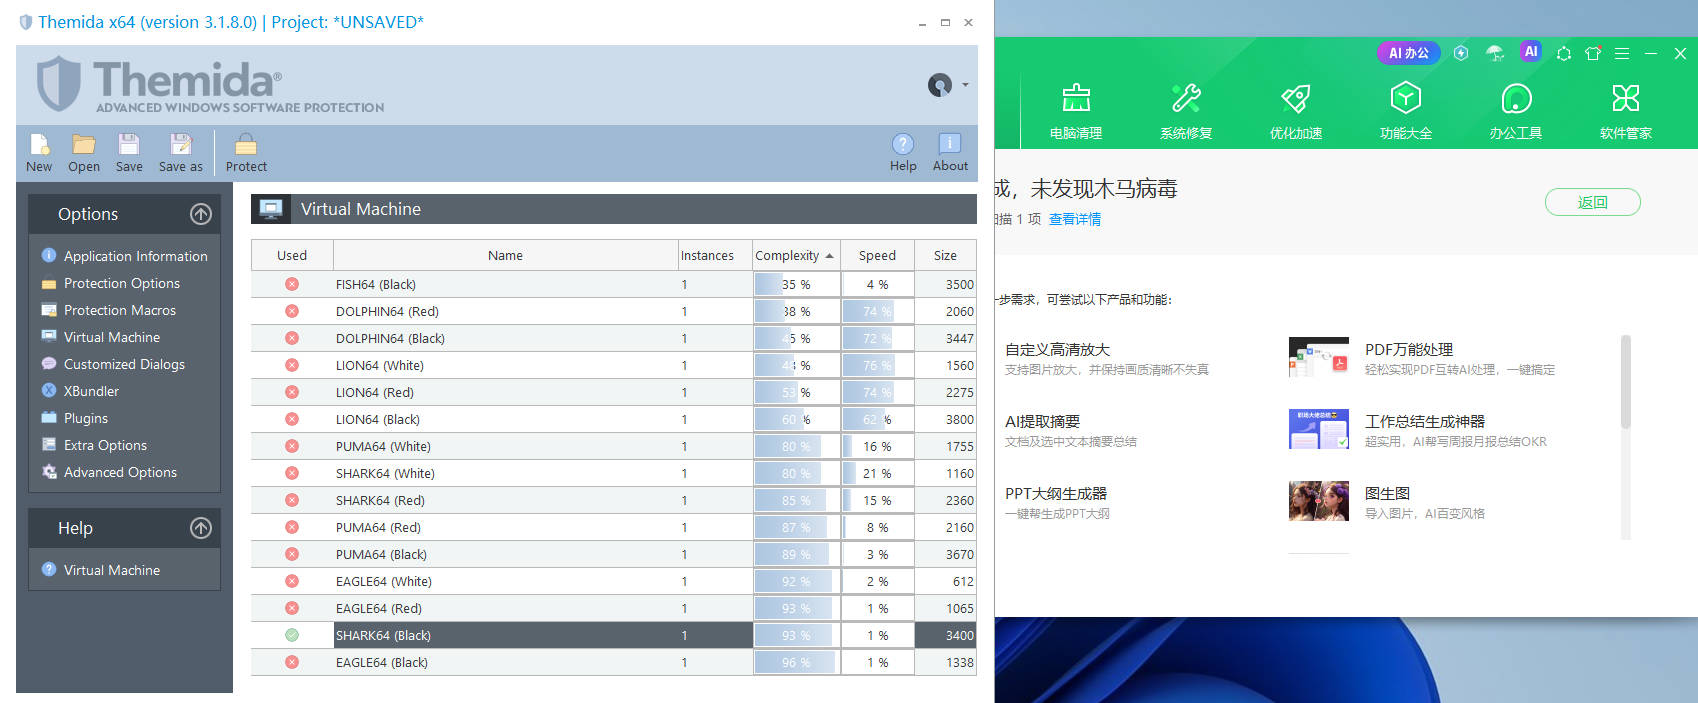Toggle Used status for SHARK64 (Red)
The width and height of the screenshot is (1698, 703).
point(292,500)
